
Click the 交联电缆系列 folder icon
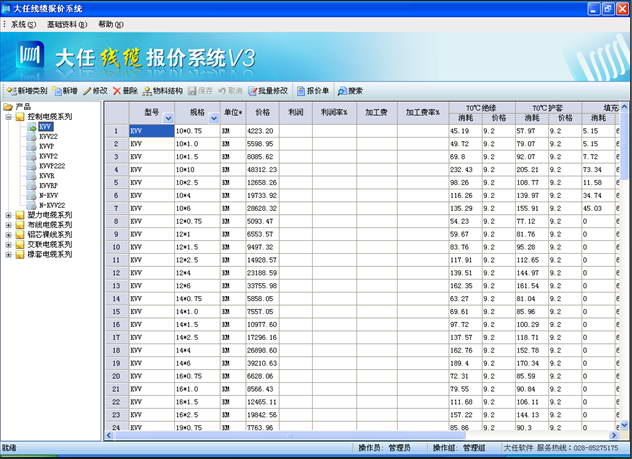[x=20, y=245]
